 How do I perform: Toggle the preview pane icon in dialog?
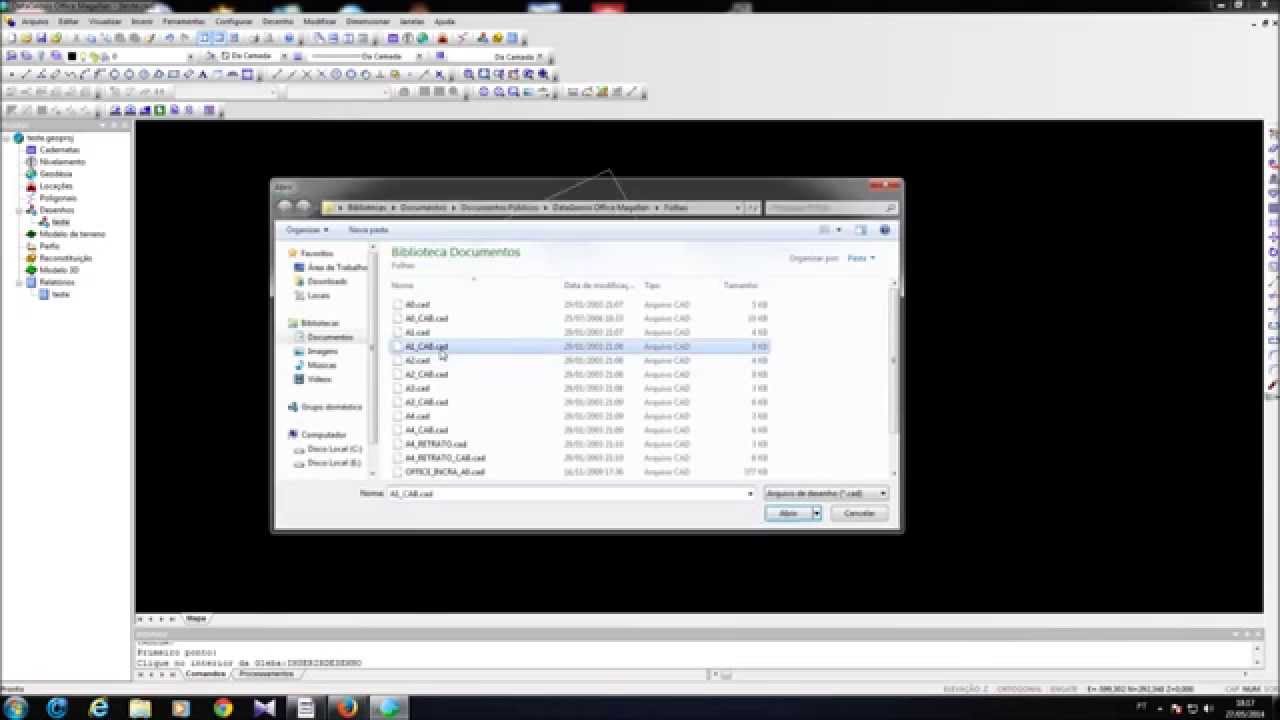tap(860, 230)
